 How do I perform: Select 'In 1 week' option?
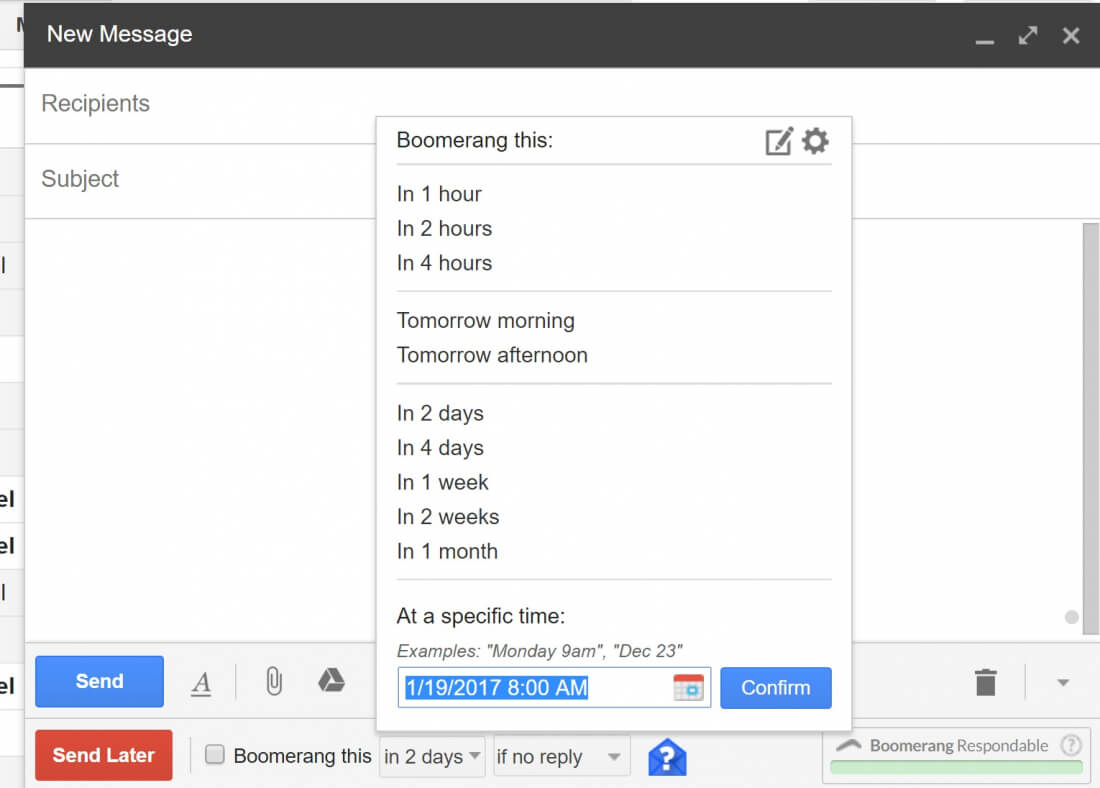pyautogui.click(x=443, y=482)
